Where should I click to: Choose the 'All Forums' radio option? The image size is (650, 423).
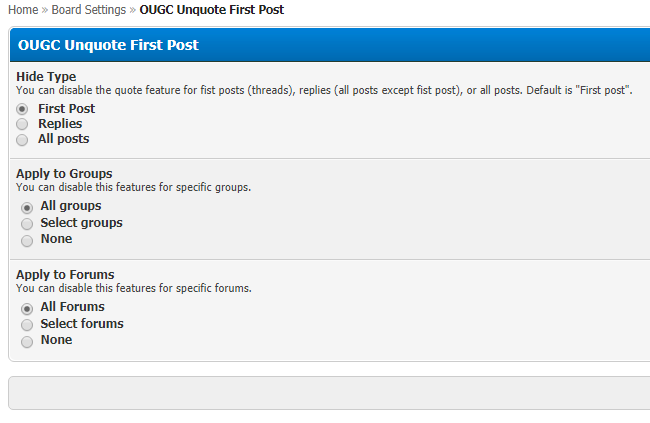[27, 308]
